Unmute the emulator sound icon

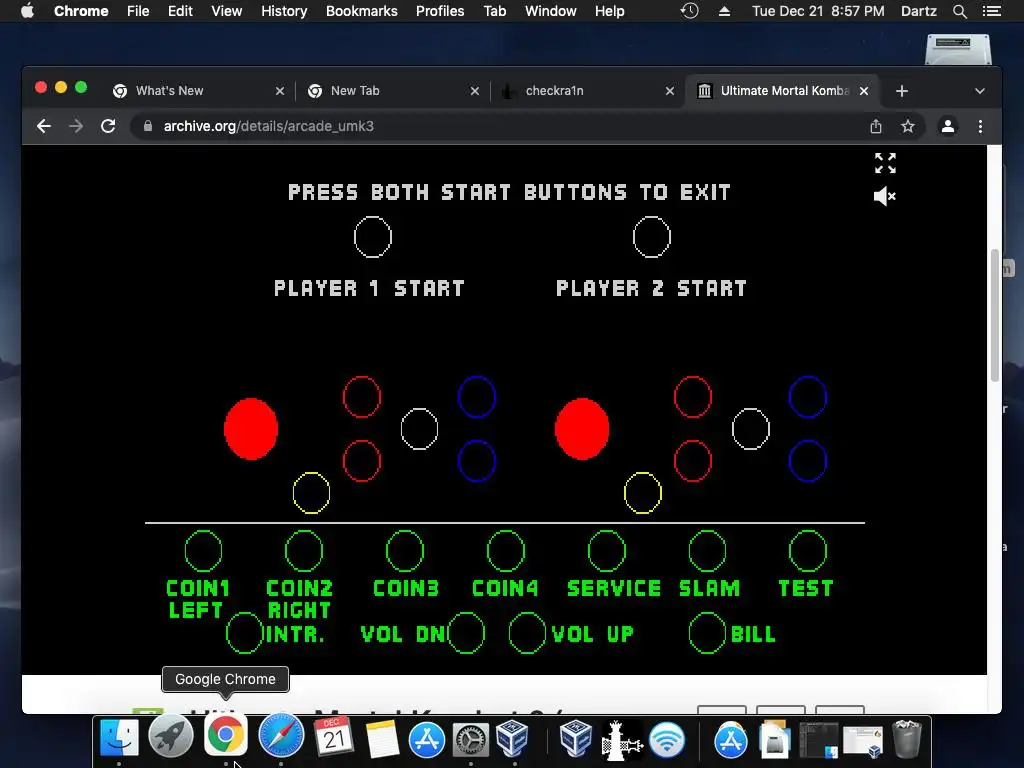pos(885,196)
